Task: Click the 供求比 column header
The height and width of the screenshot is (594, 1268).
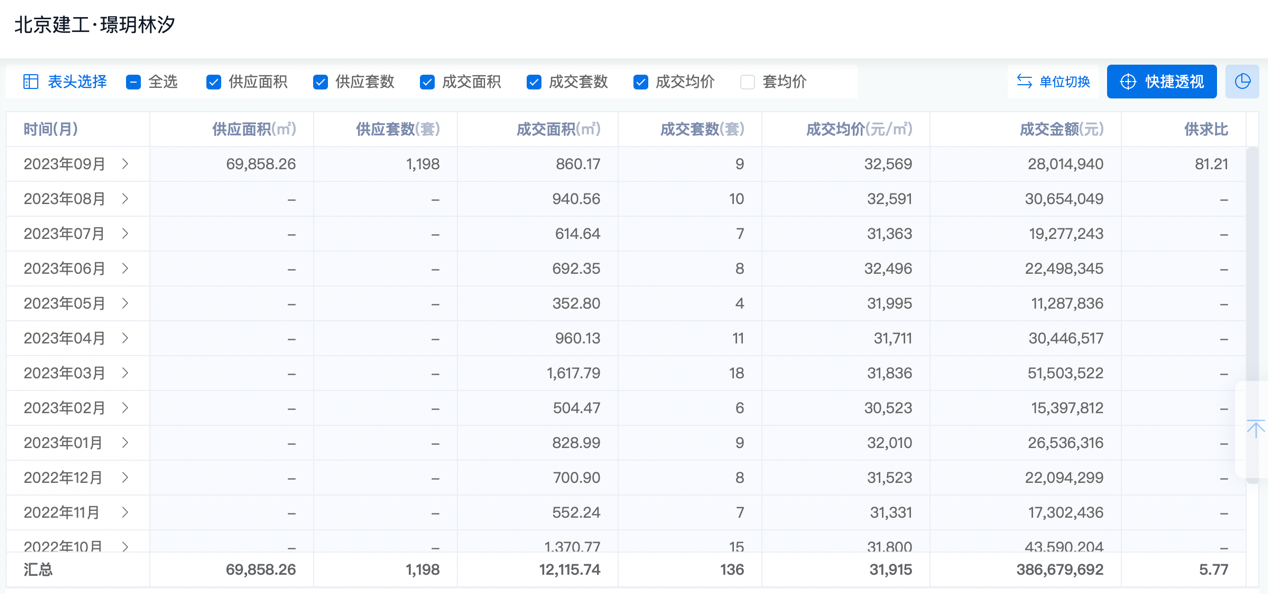Action: [x=1184, y=129]
